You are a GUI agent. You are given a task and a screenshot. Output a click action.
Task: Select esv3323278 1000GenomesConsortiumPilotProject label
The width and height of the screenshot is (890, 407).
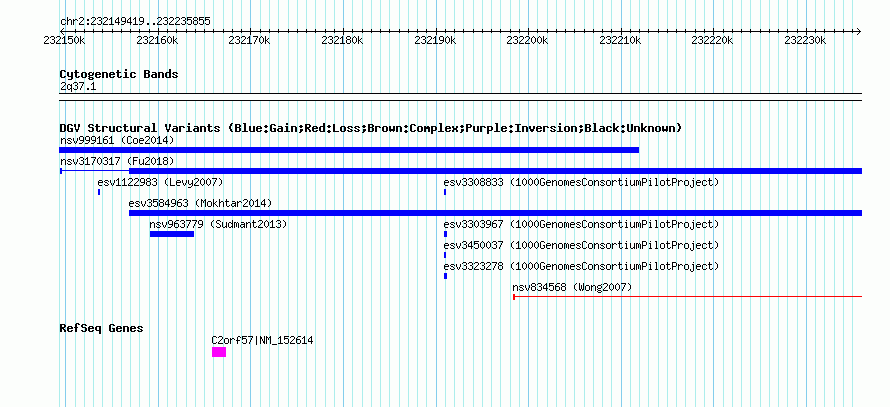click(581, 266)
